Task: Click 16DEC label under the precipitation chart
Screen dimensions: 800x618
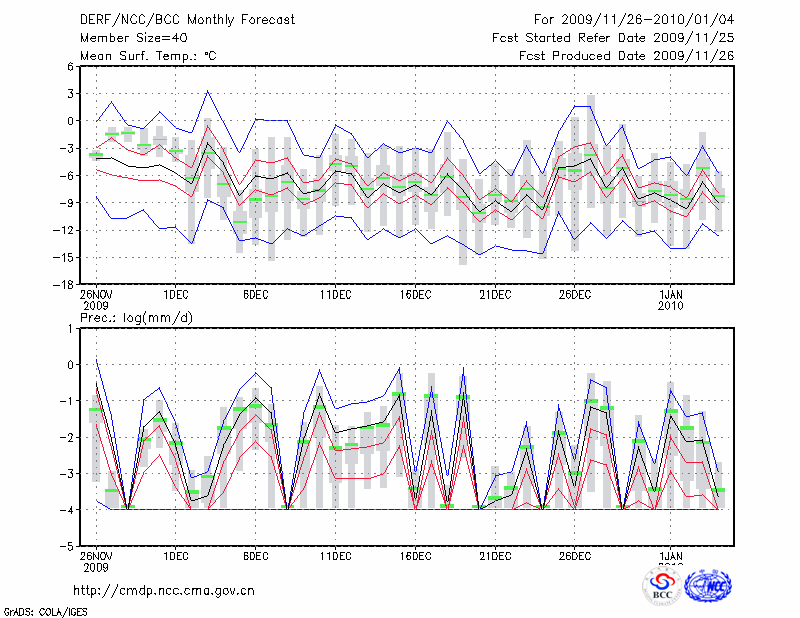Action: tap(415, 556)
